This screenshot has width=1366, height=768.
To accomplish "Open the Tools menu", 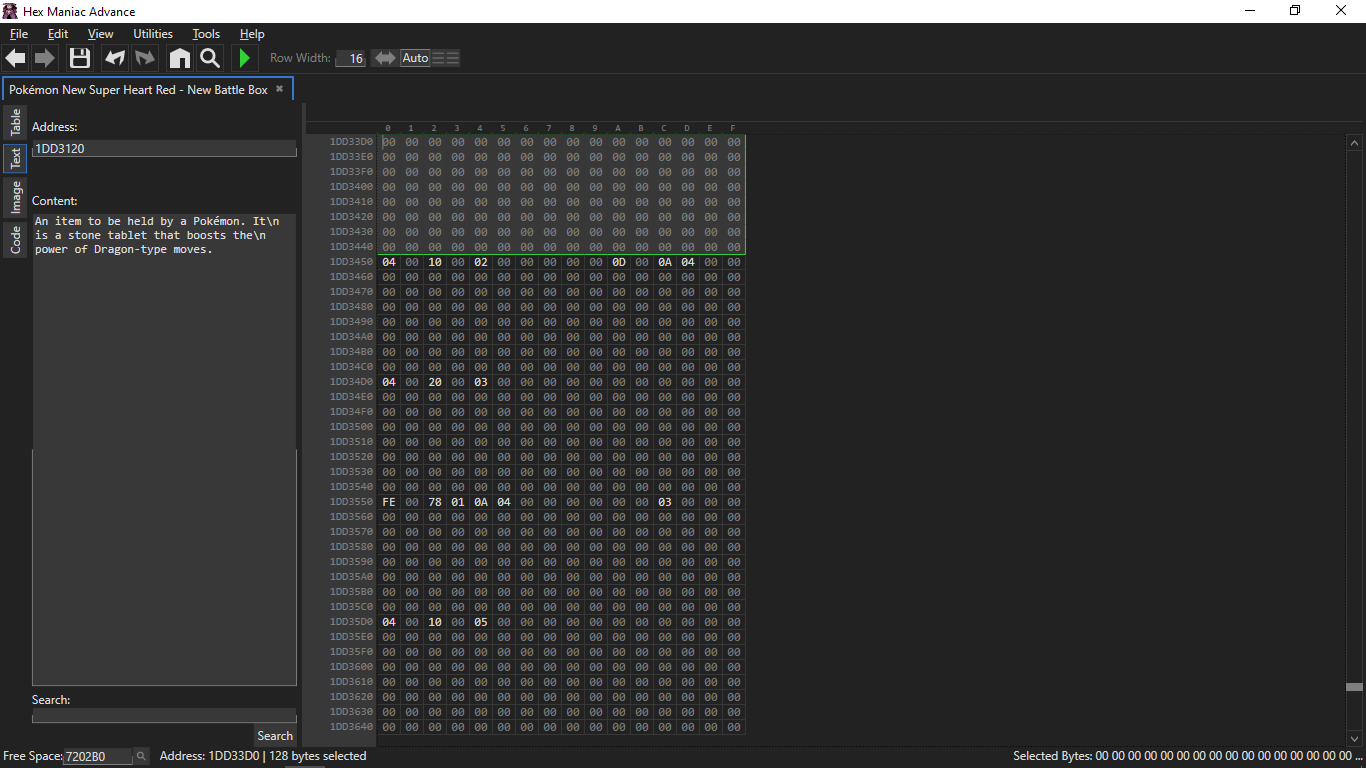I will [x=206, y=34].
